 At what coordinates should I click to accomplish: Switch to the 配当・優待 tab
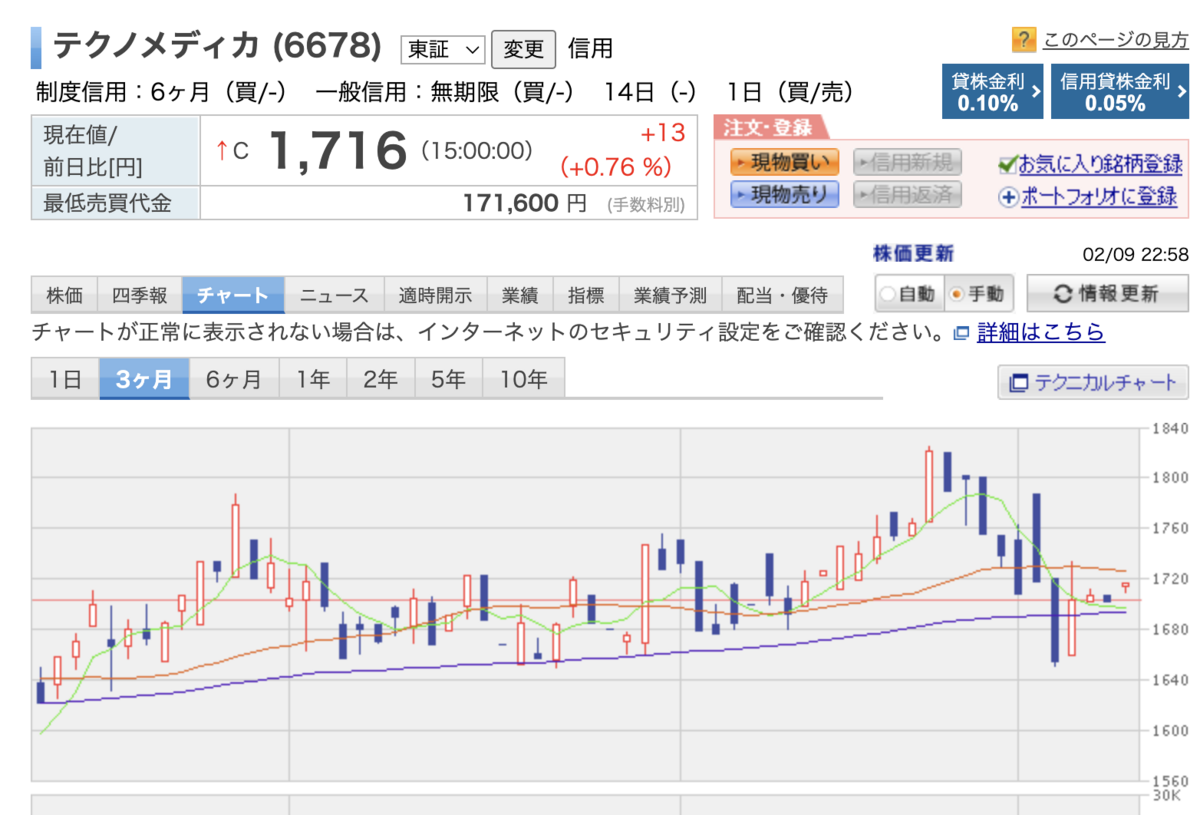782,295
